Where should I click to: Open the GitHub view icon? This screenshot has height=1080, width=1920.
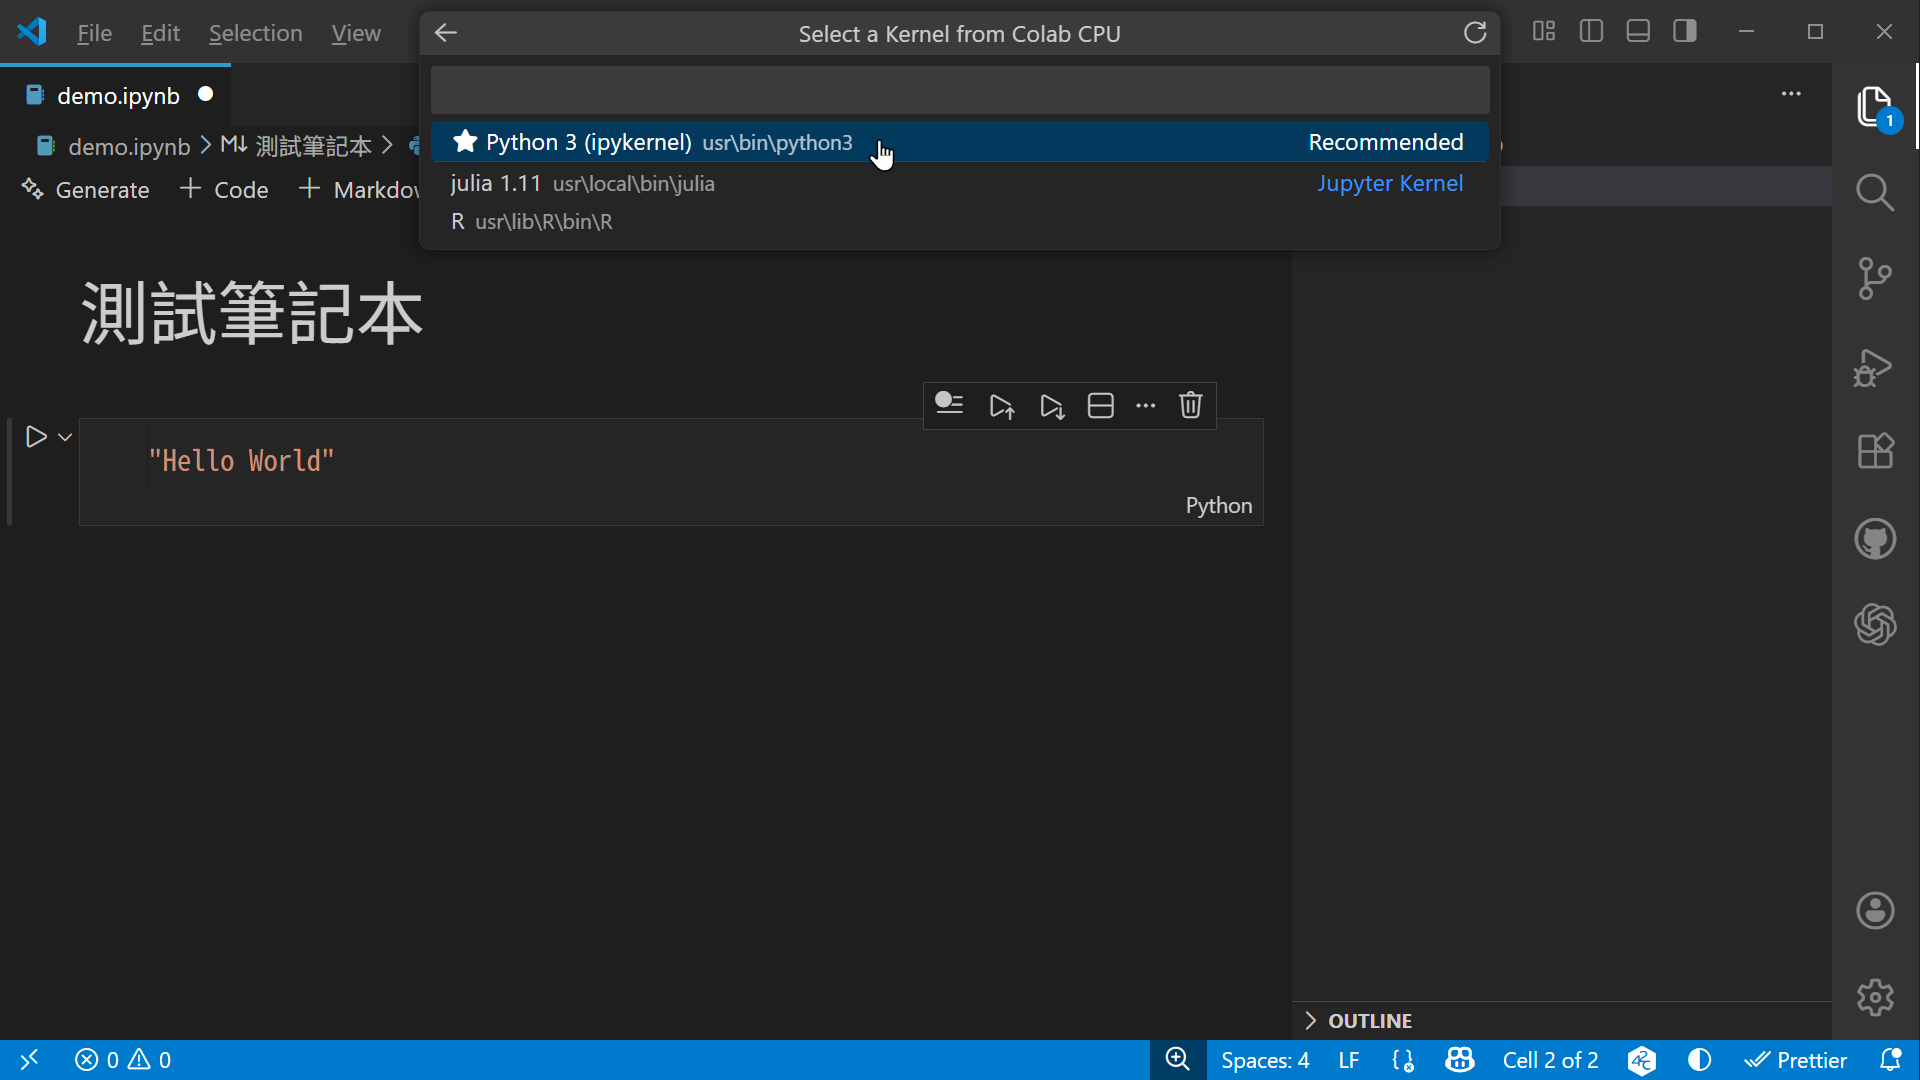point(1875,539)
